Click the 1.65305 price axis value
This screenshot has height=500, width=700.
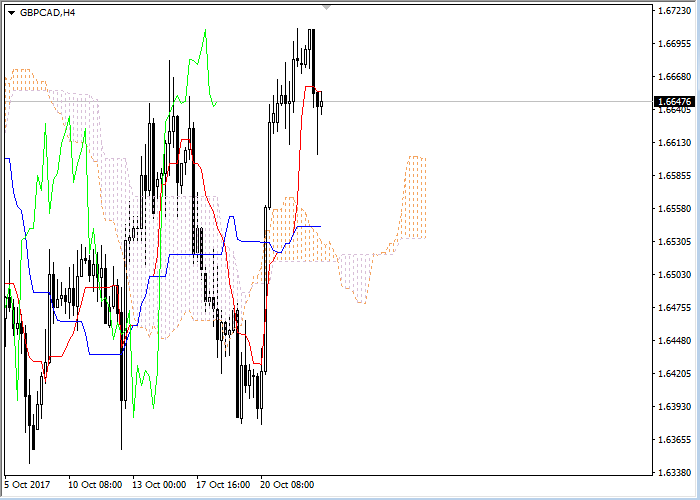tap(674, 242)
